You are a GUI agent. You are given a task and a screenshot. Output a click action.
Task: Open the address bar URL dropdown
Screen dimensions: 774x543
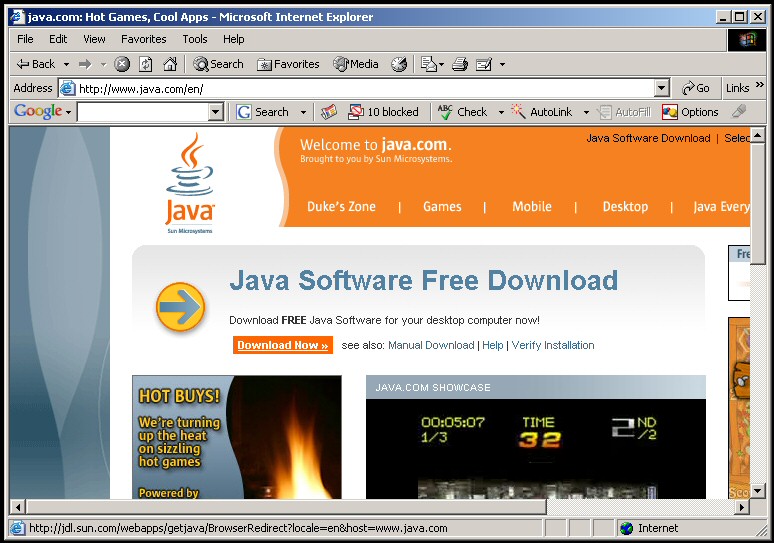coord(661,88)
